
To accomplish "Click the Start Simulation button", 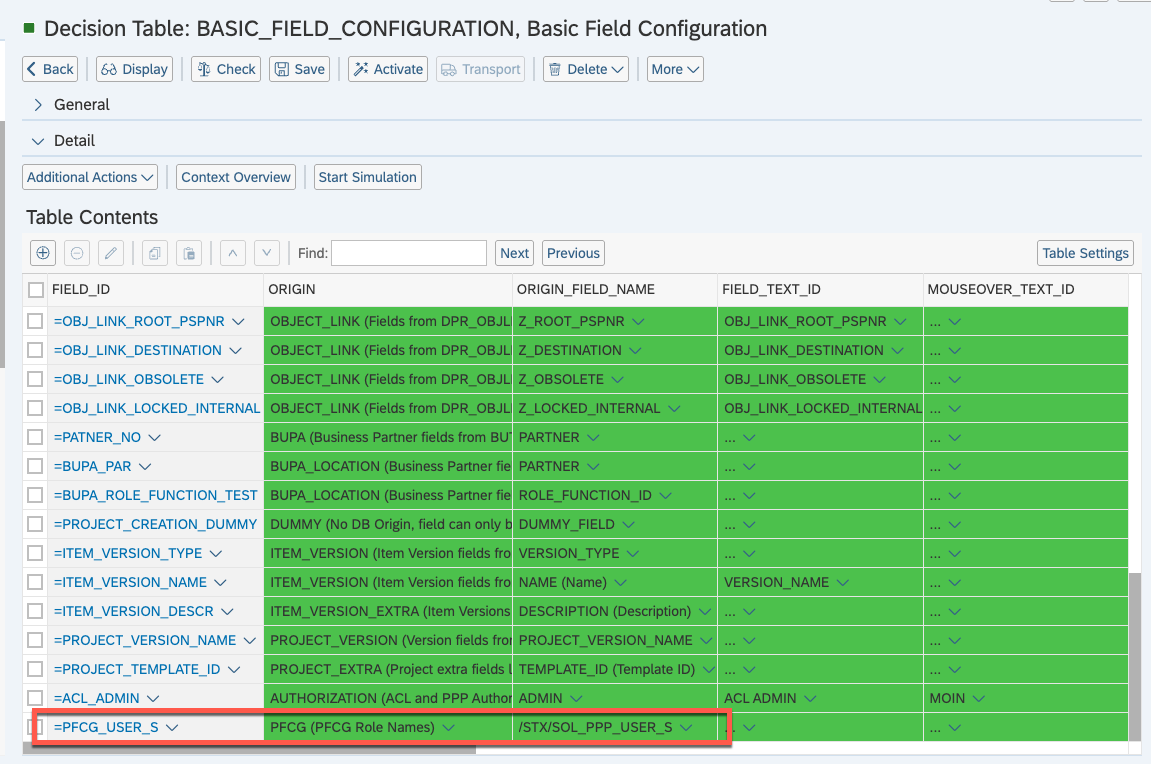I will pos(367,177).
